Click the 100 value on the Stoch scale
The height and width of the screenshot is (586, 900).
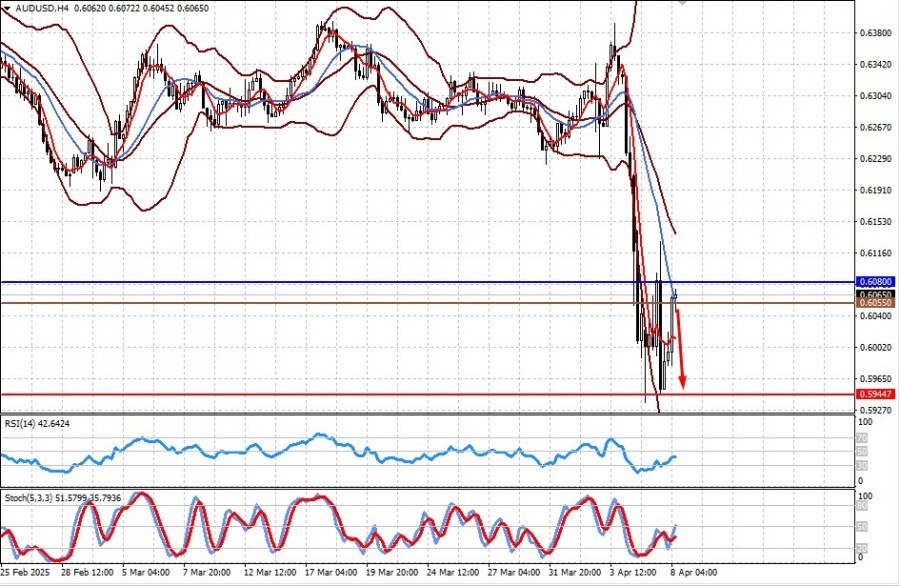pyautogui.click(x=864, y=496)
